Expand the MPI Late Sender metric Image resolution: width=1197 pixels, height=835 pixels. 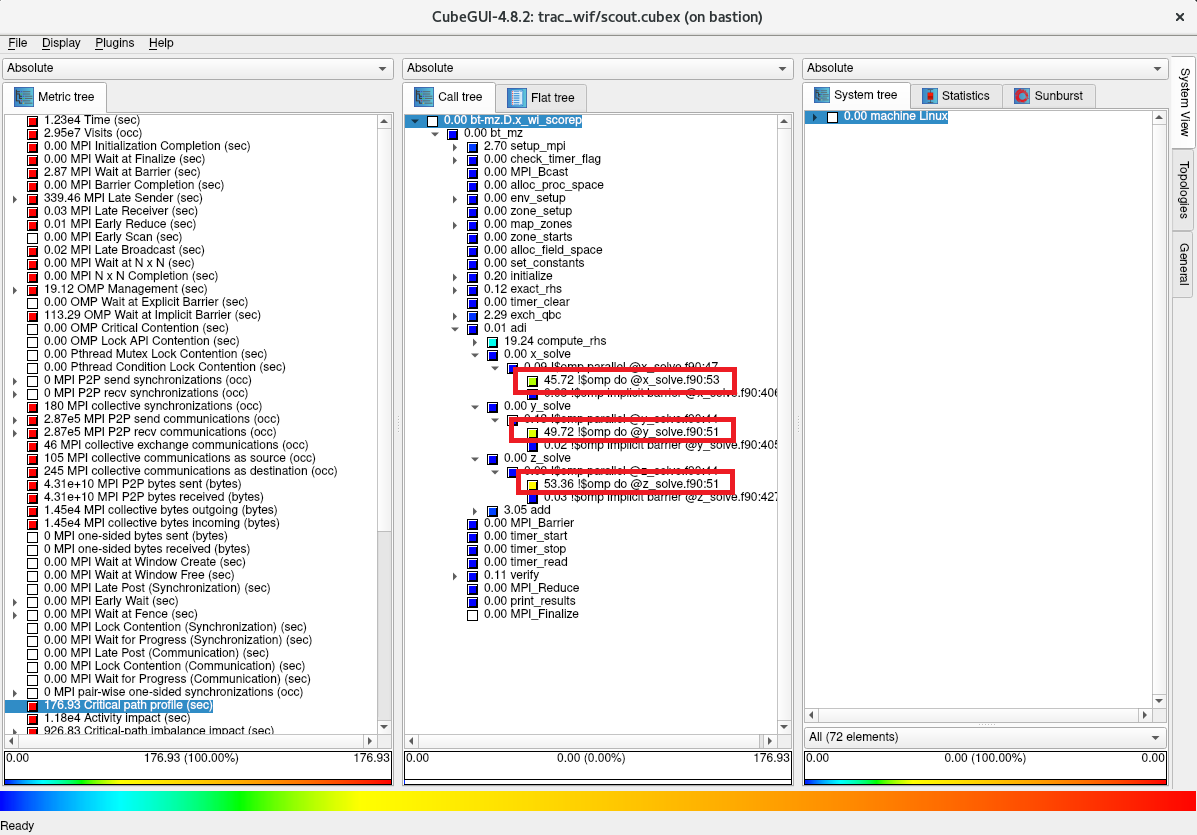pos(15,199)
